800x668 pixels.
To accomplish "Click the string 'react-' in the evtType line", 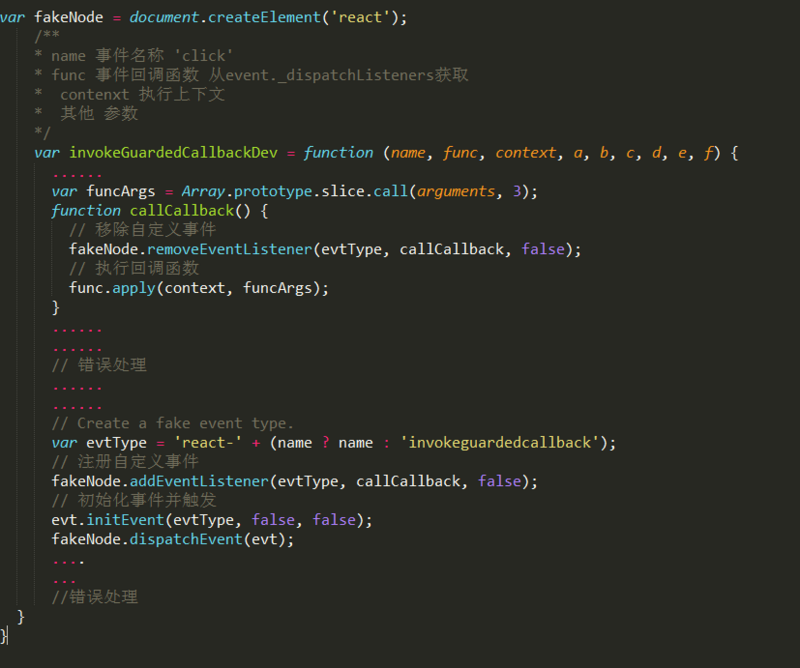I will coord(208,442).
